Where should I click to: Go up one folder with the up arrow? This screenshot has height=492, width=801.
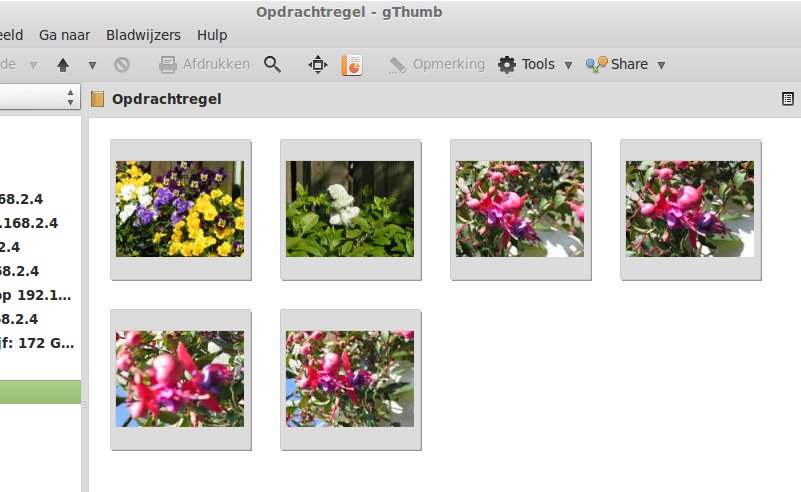coord(63,65)
